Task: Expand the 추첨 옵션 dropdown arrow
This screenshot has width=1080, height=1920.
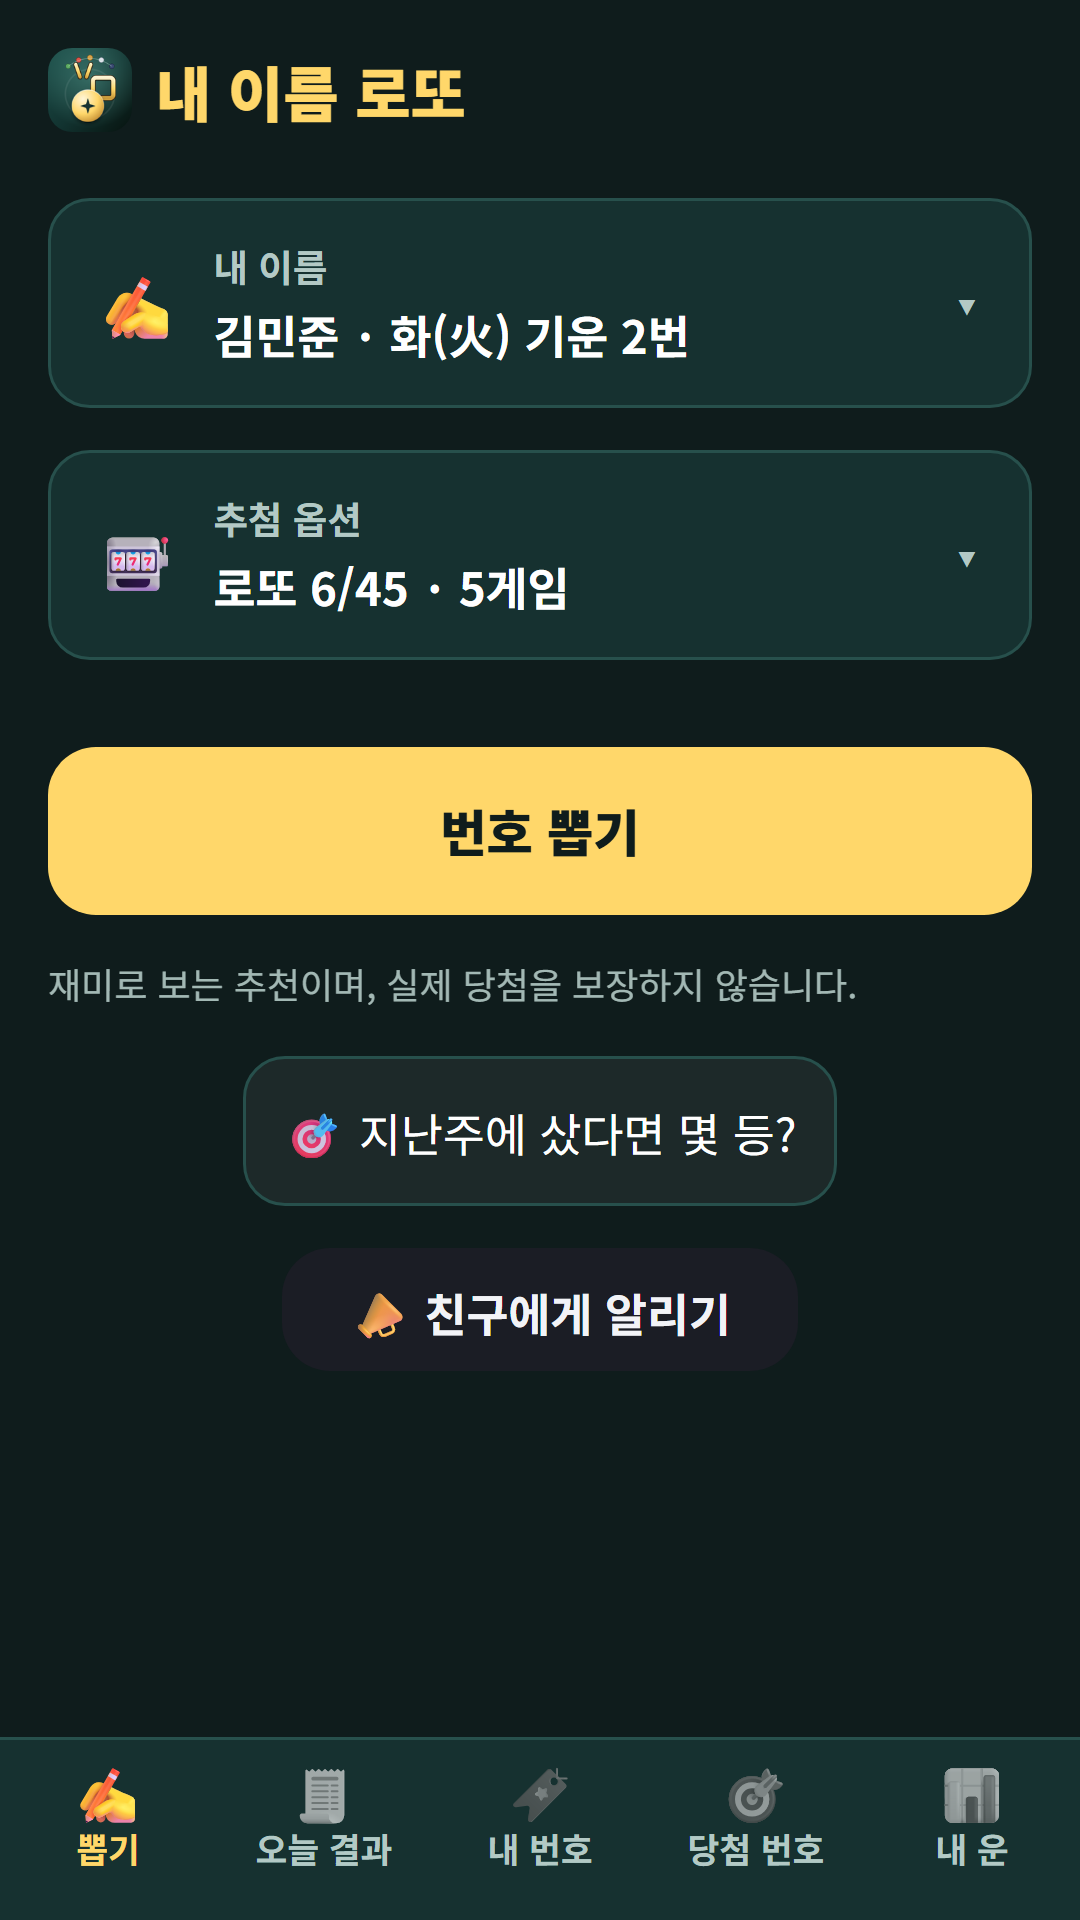Action: click(x=966, y=559)
